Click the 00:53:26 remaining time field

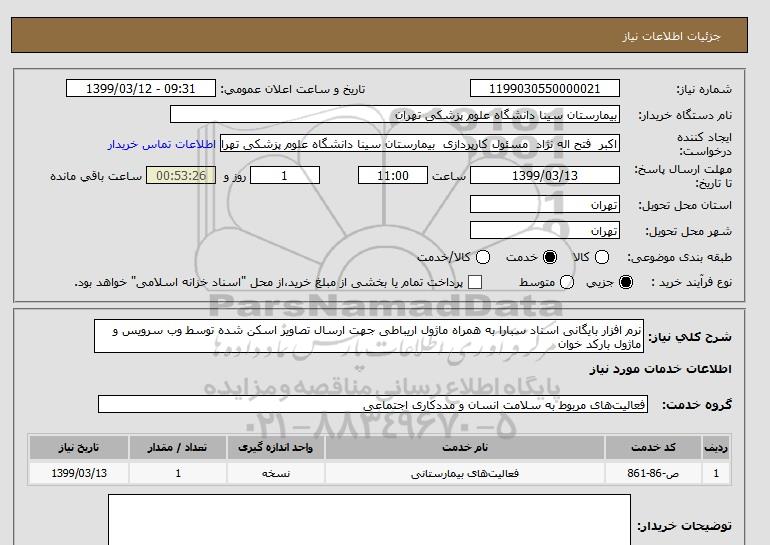(x=181, y=175)
